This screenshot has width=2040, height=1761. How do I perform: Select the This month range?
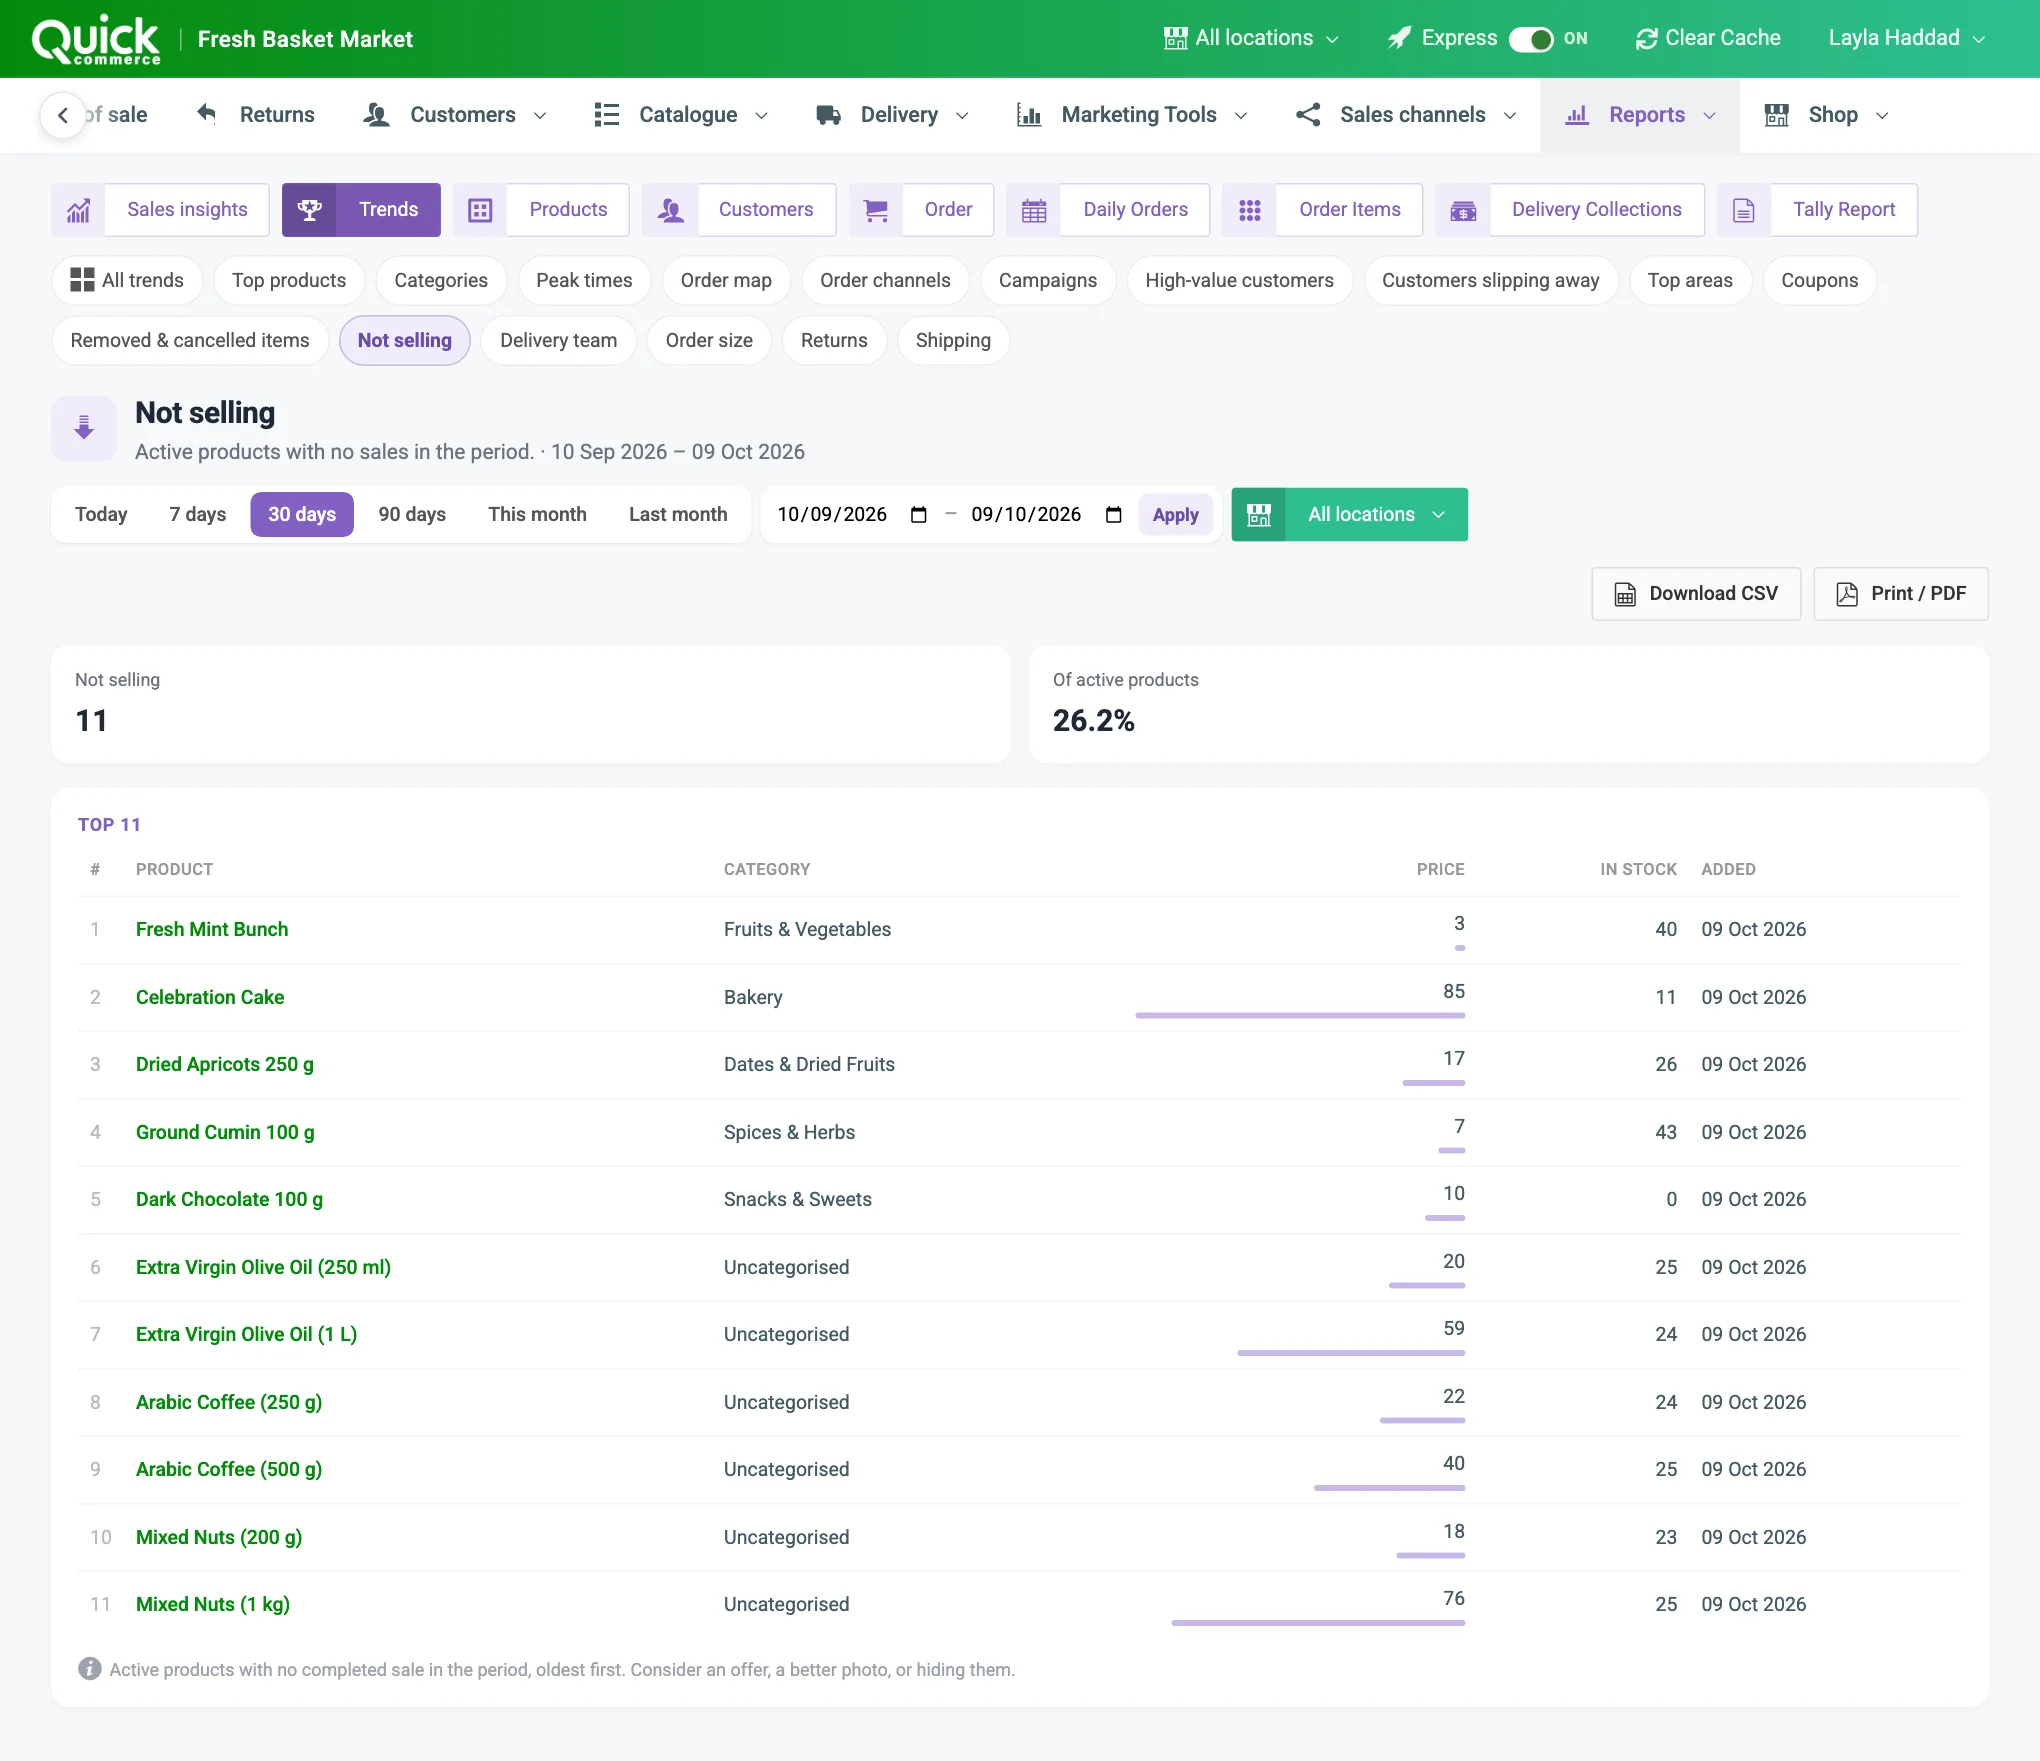pyautogui.click(x=537, y=515)
